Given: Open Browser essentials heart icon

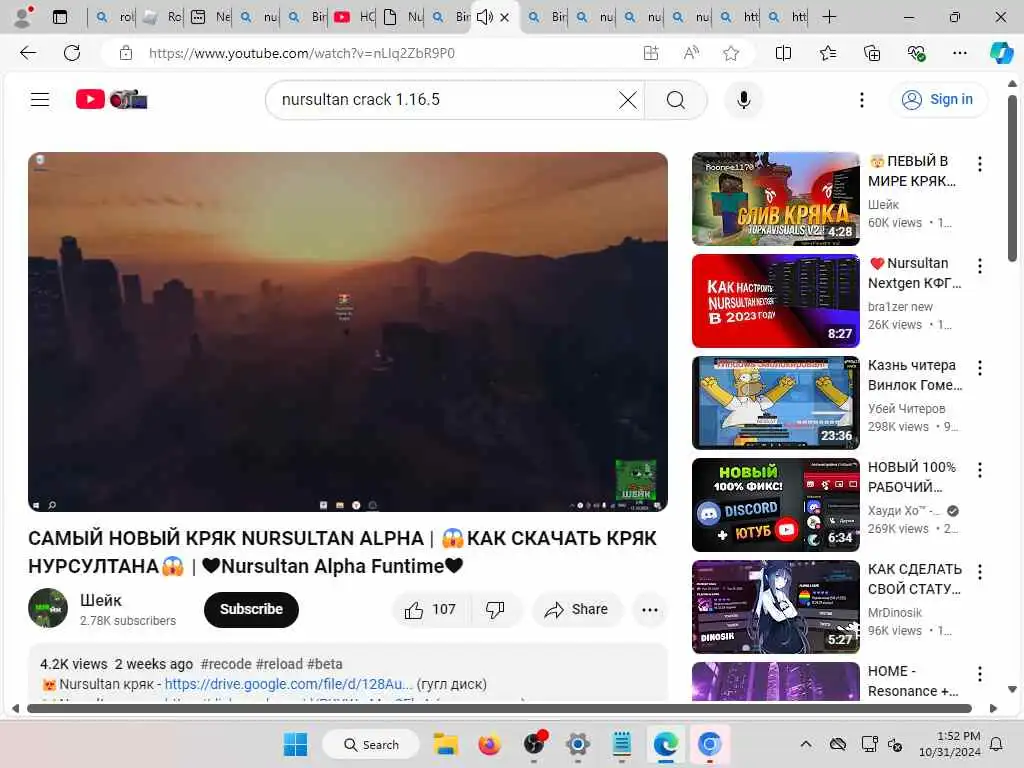Looking at the screenshot, I should [916, 53].
